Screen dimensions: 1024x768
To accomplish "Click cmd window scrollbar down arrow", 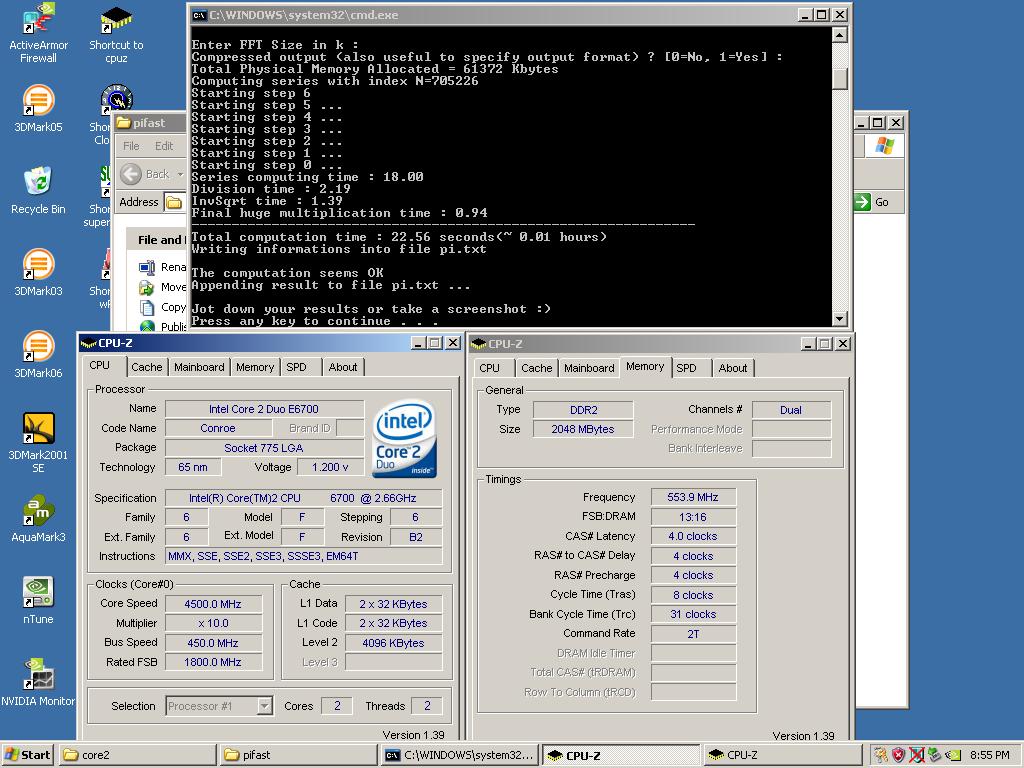I will tap(840, 319).
